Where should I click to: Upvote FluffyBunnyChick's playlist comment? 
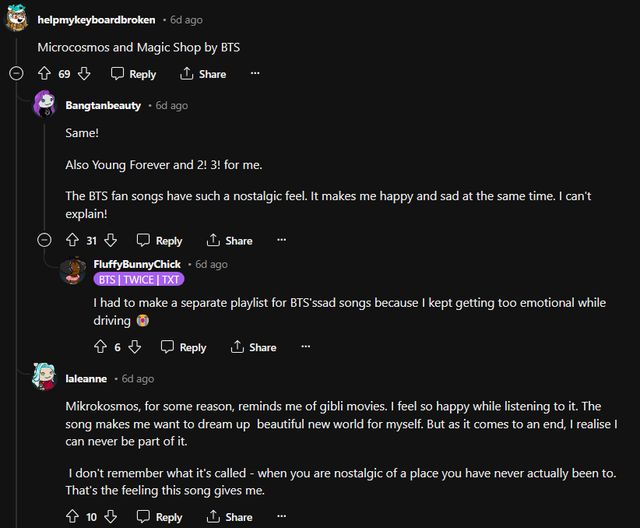click(100, 347)
